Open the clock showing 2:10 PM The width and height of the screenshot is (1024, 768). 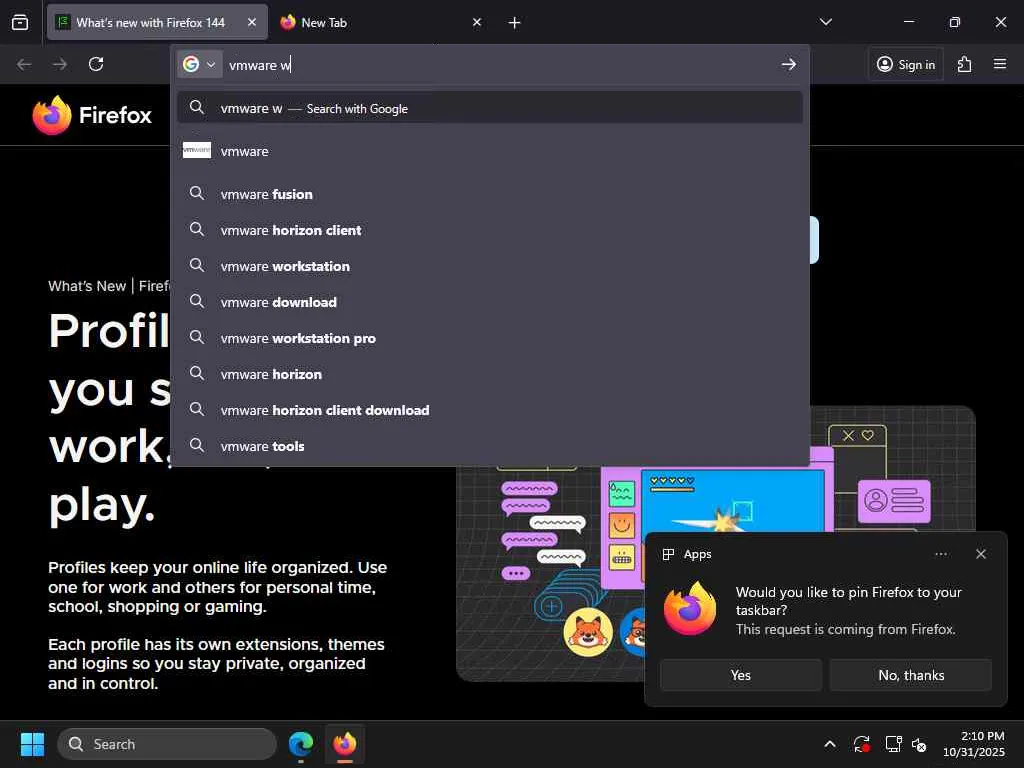coord(974,744)
